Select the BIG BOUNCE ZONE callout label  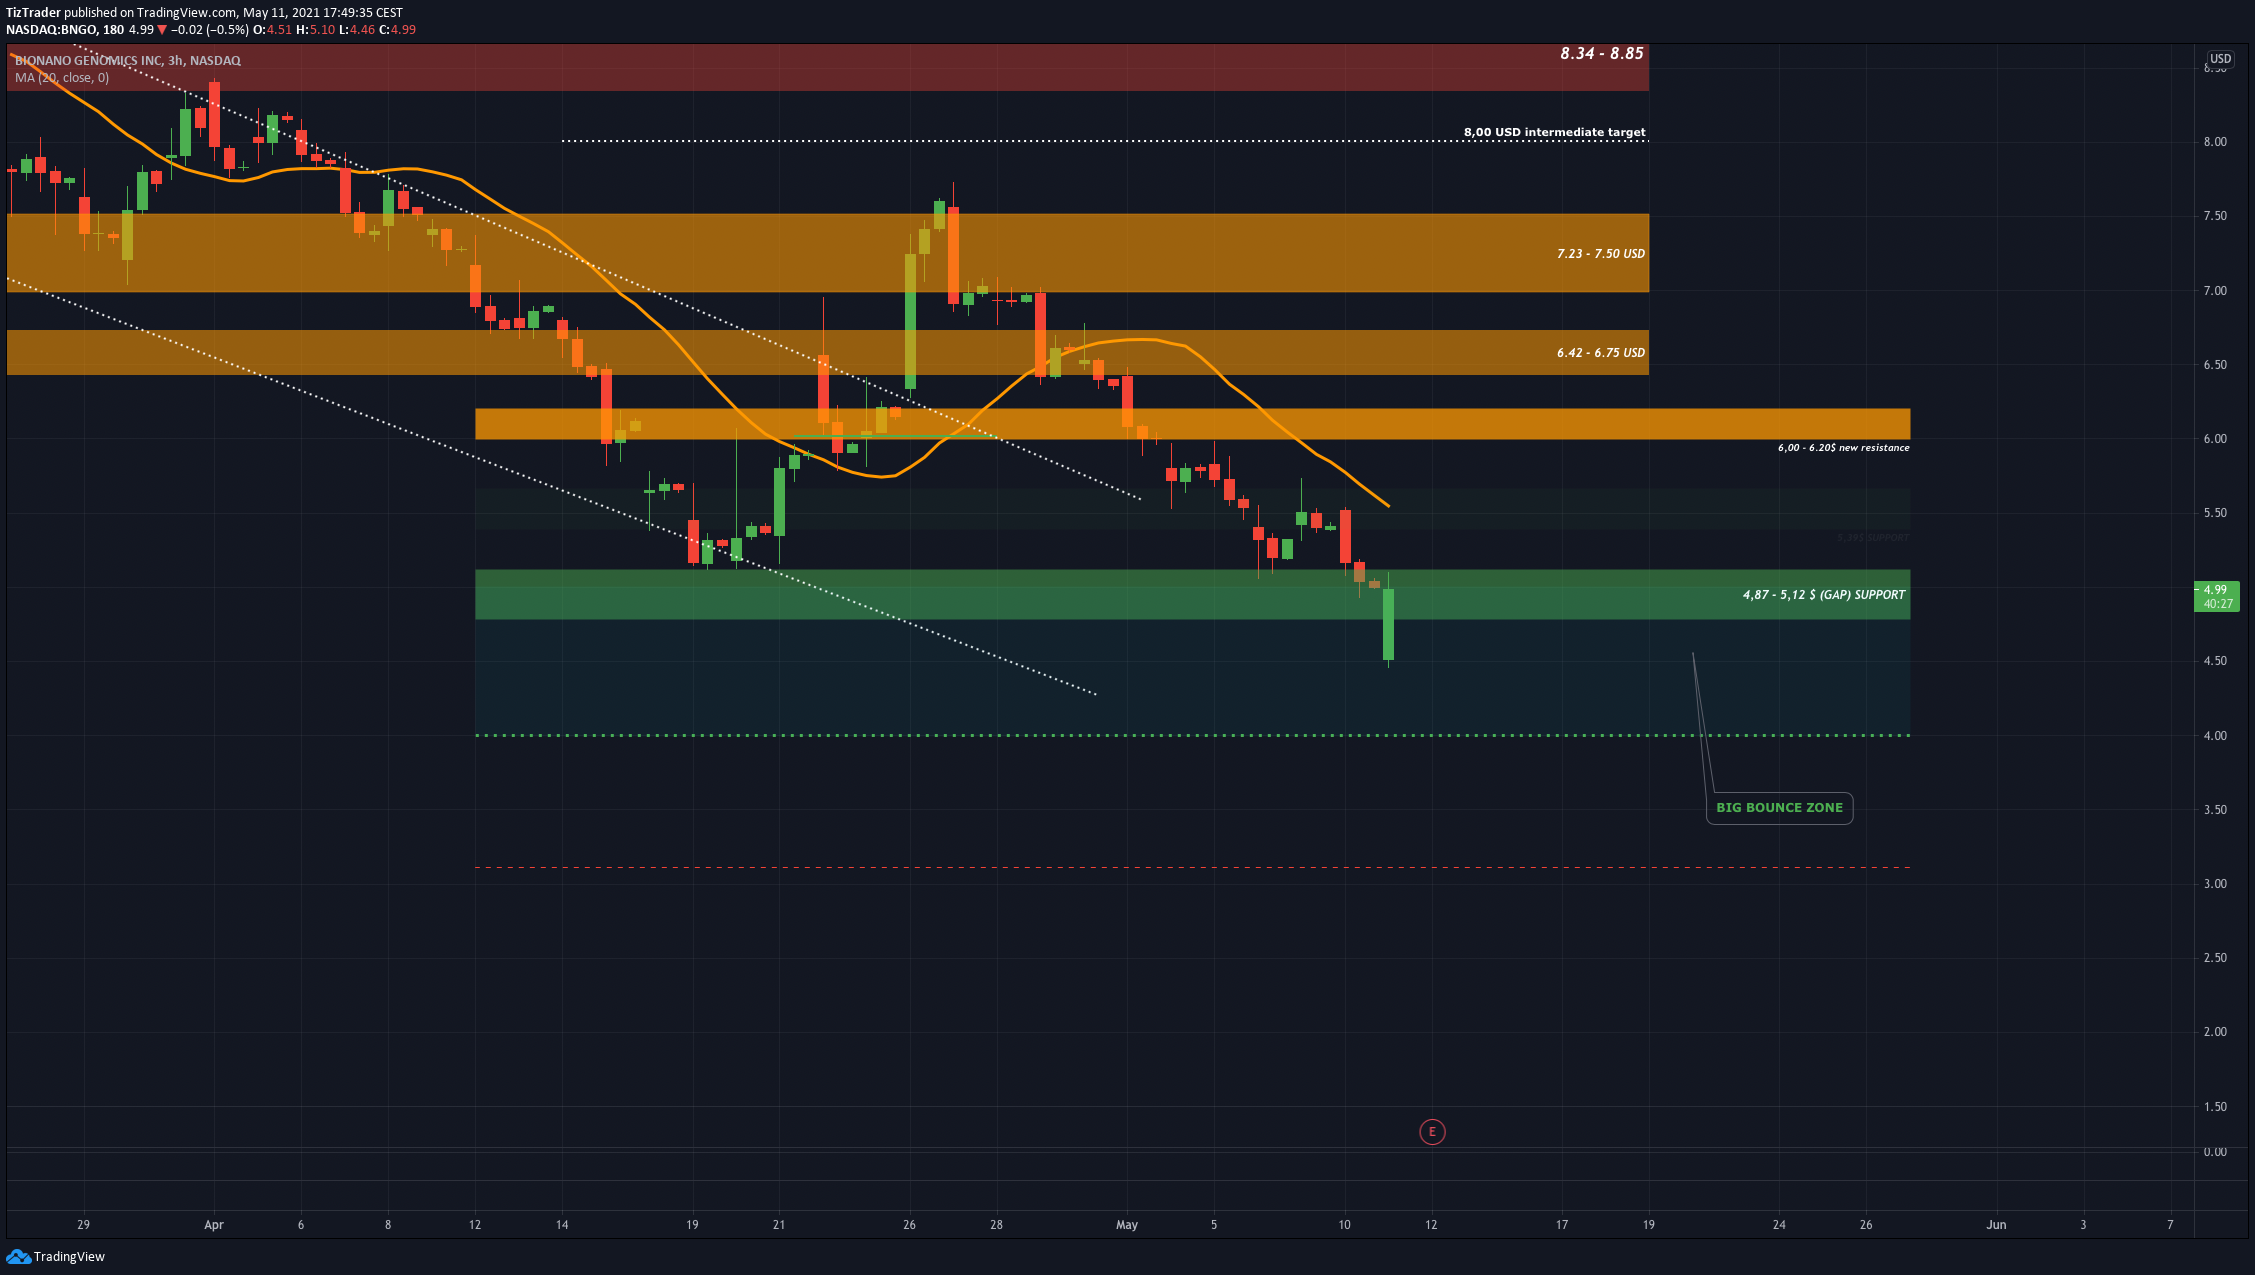point(1779,808)
